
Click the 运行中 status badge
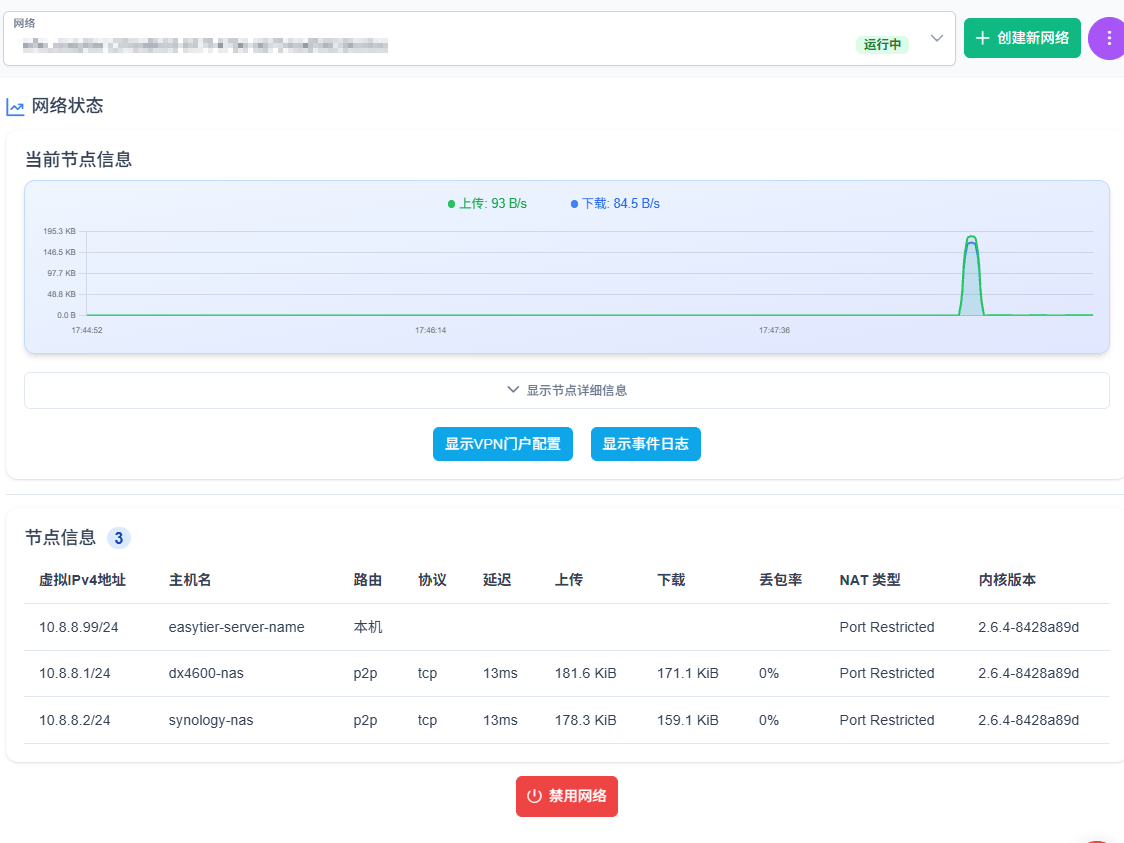[882, 44]
